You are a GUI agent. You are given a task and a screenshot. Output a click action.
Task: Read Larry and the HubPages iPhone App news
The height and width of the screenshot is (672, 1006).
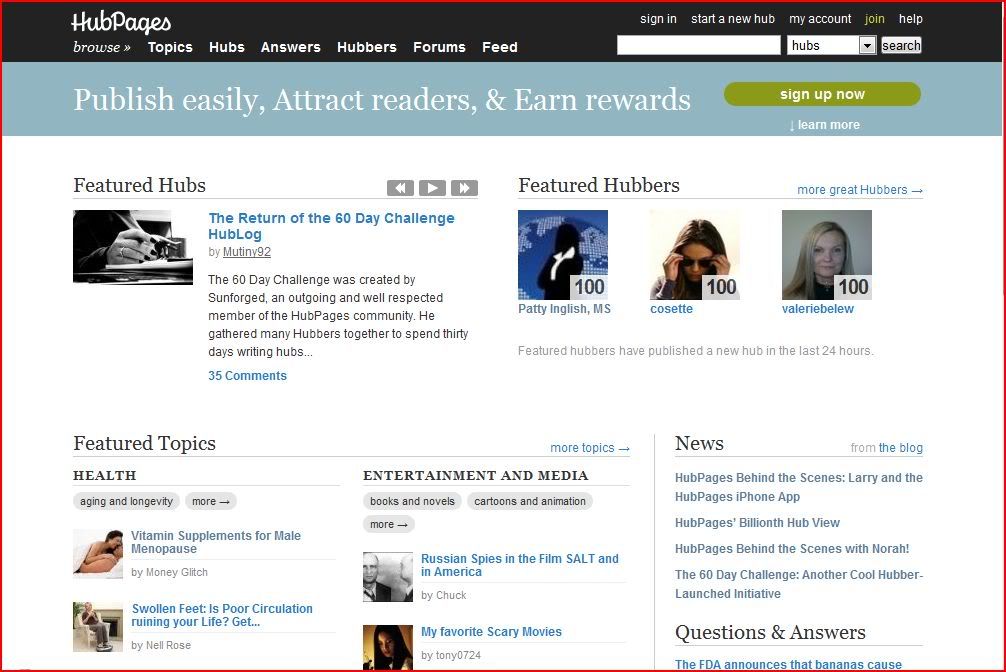click(799, 487)
